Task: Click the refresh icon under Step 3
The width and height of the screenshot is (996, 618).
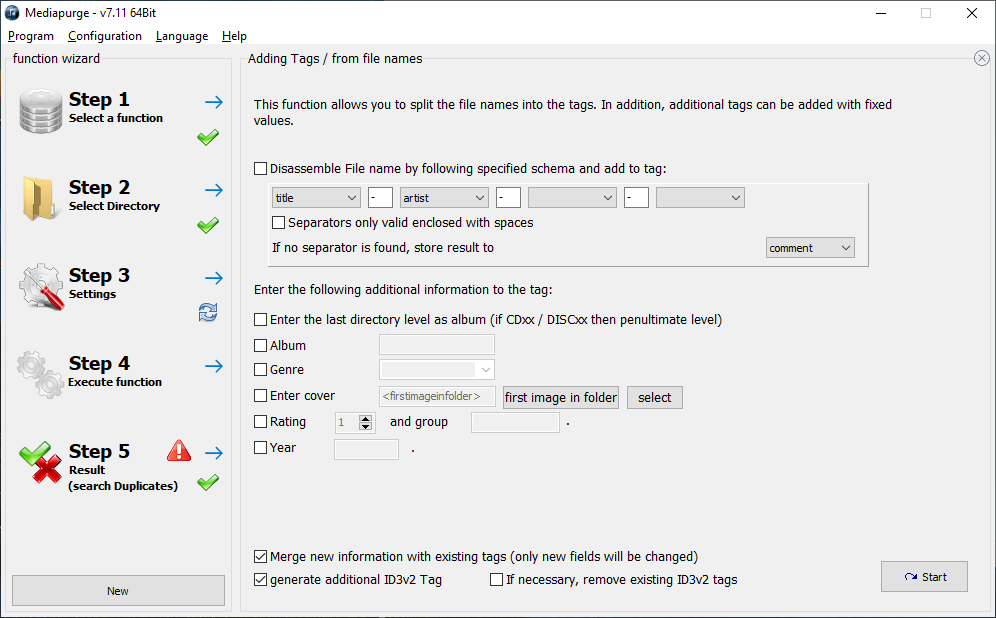Action: (x=208, y=312)
